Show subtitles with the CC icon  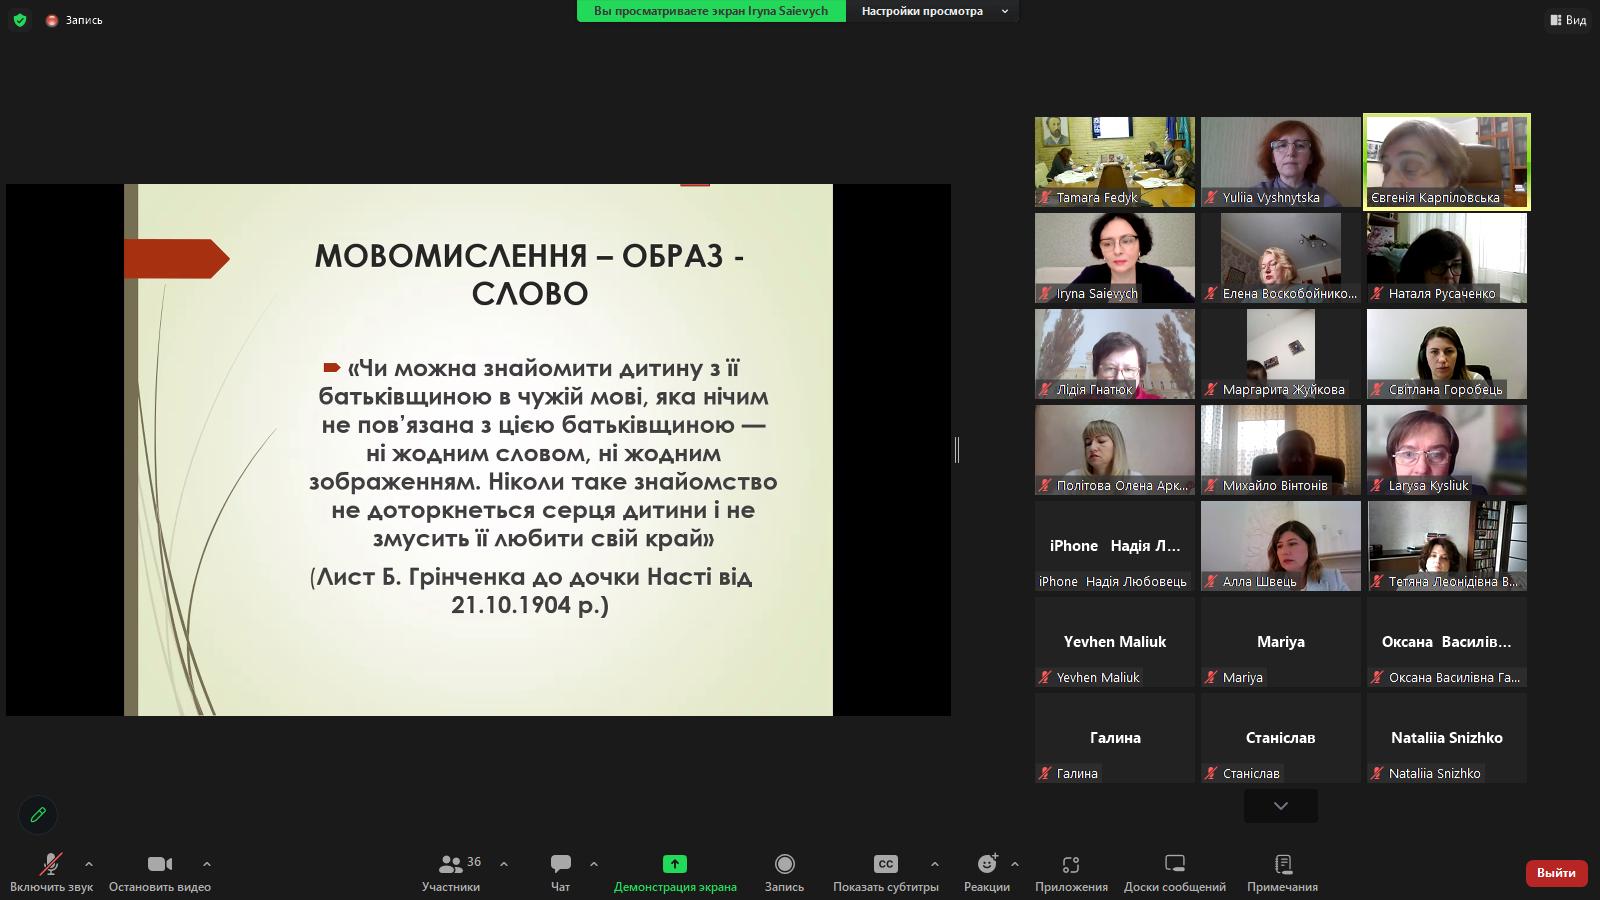[886, 864]
